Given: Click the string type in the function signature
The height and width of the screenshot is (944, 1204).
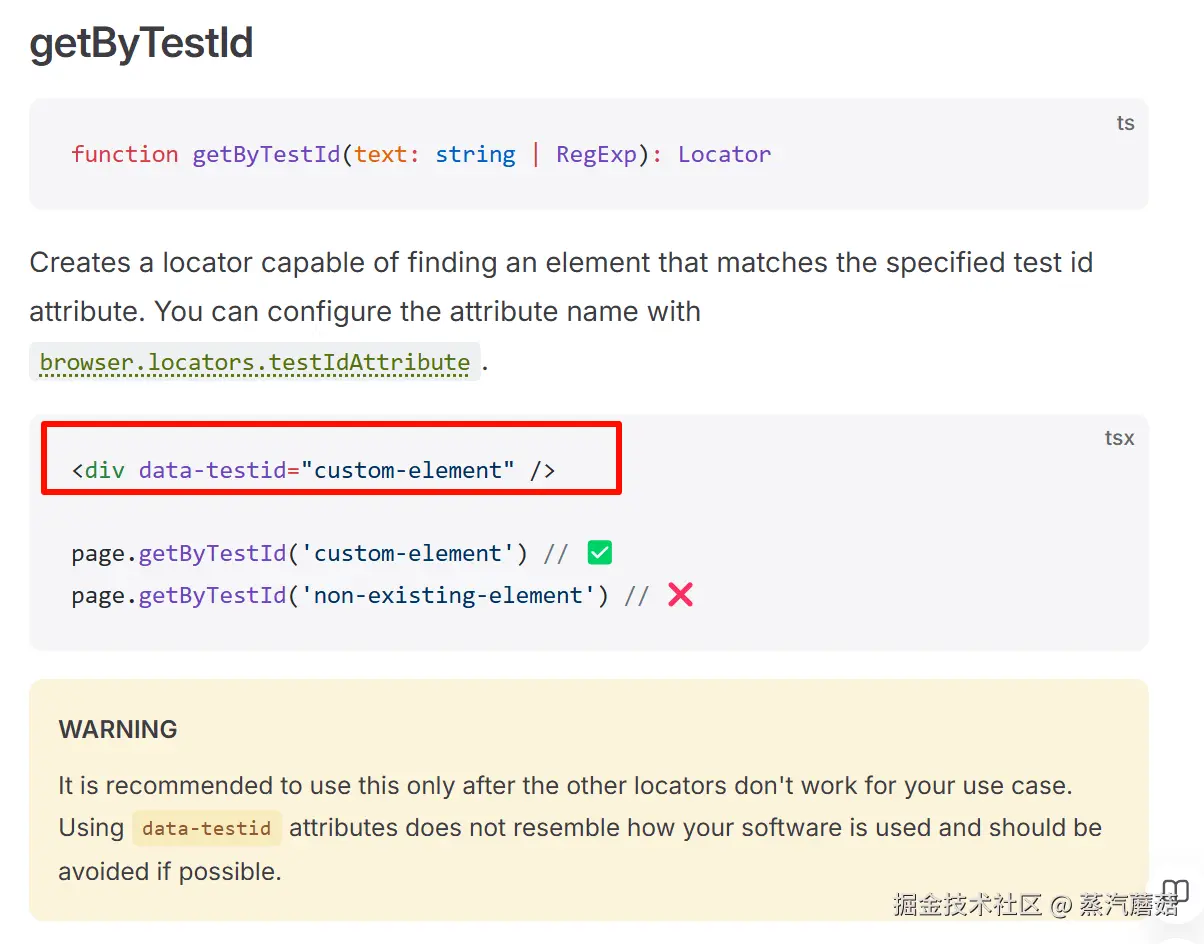Looking at the screenshot, I should point(475,154).
